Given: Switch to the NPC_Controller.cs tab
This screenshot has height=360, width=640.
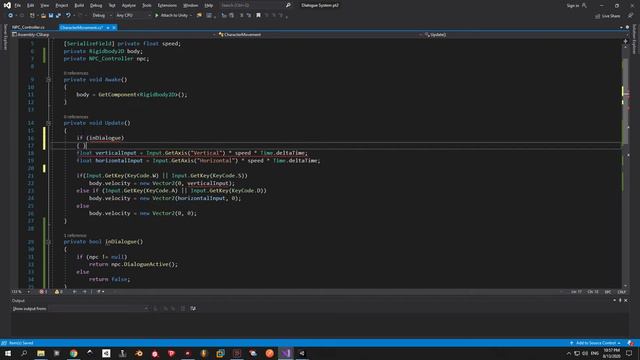Looking at the screenshot, I should coord(28,27).
